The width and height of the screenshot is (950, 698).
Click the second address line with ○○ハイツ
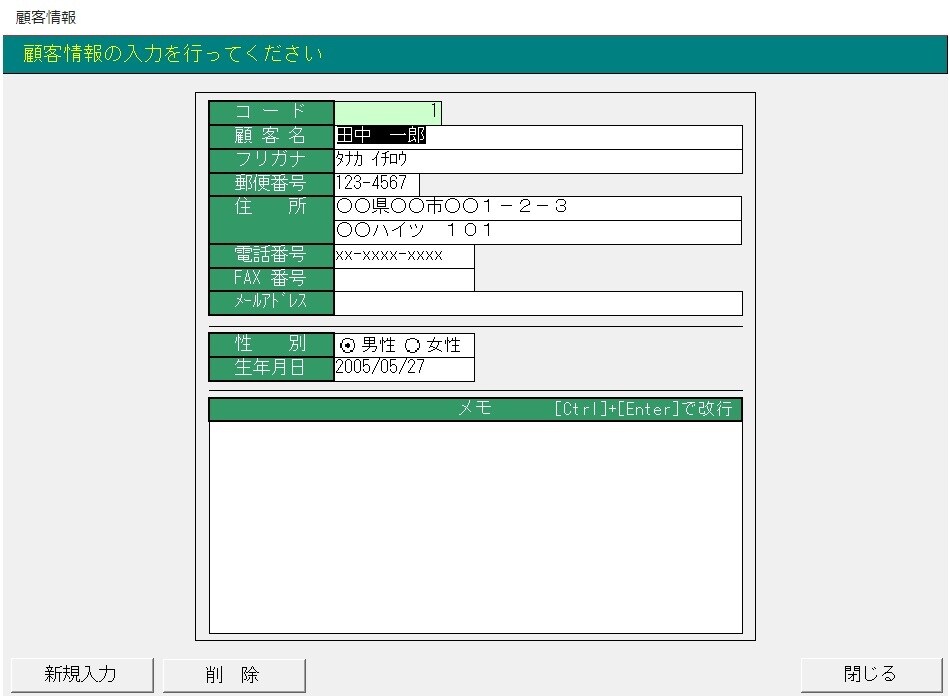point(538,232)
